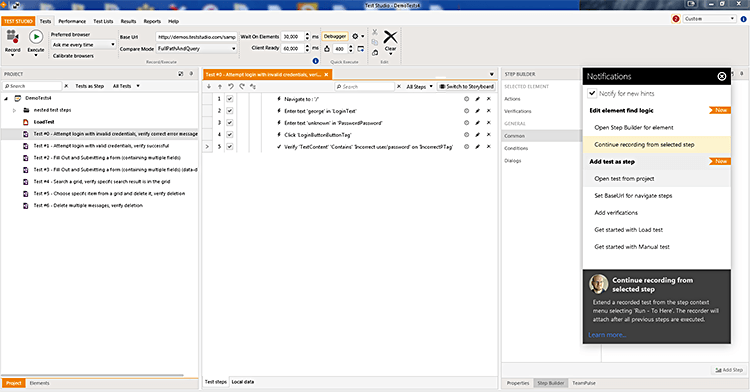Click the copy icon in Edit group

coord(375,42)
